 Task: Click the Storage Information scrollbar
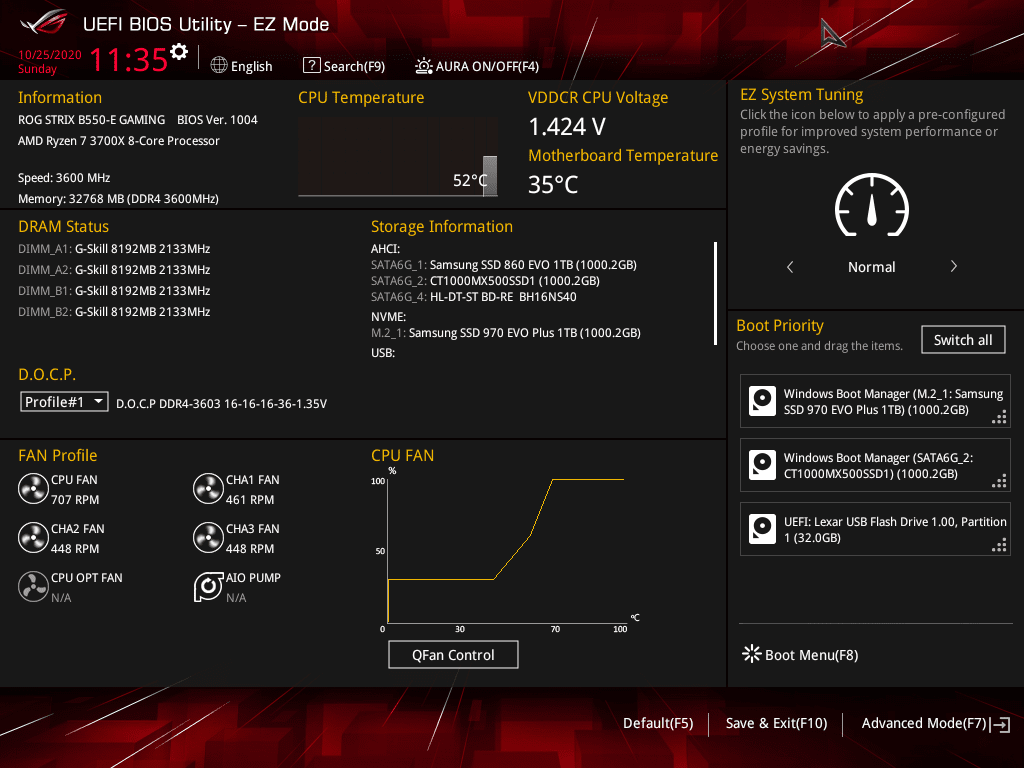pos(716,293)
